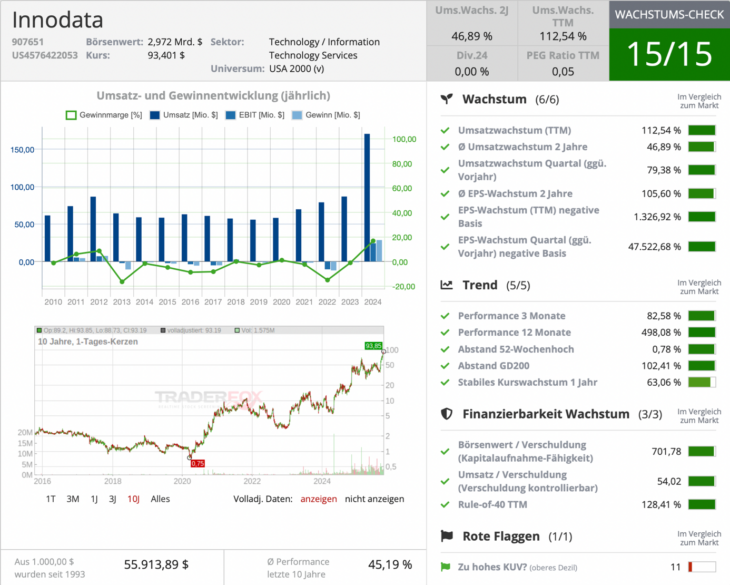Click the nicht anzeigen link
Image resolution: width=730 pixels, height=585 pixels.
(x=375, y=498)
